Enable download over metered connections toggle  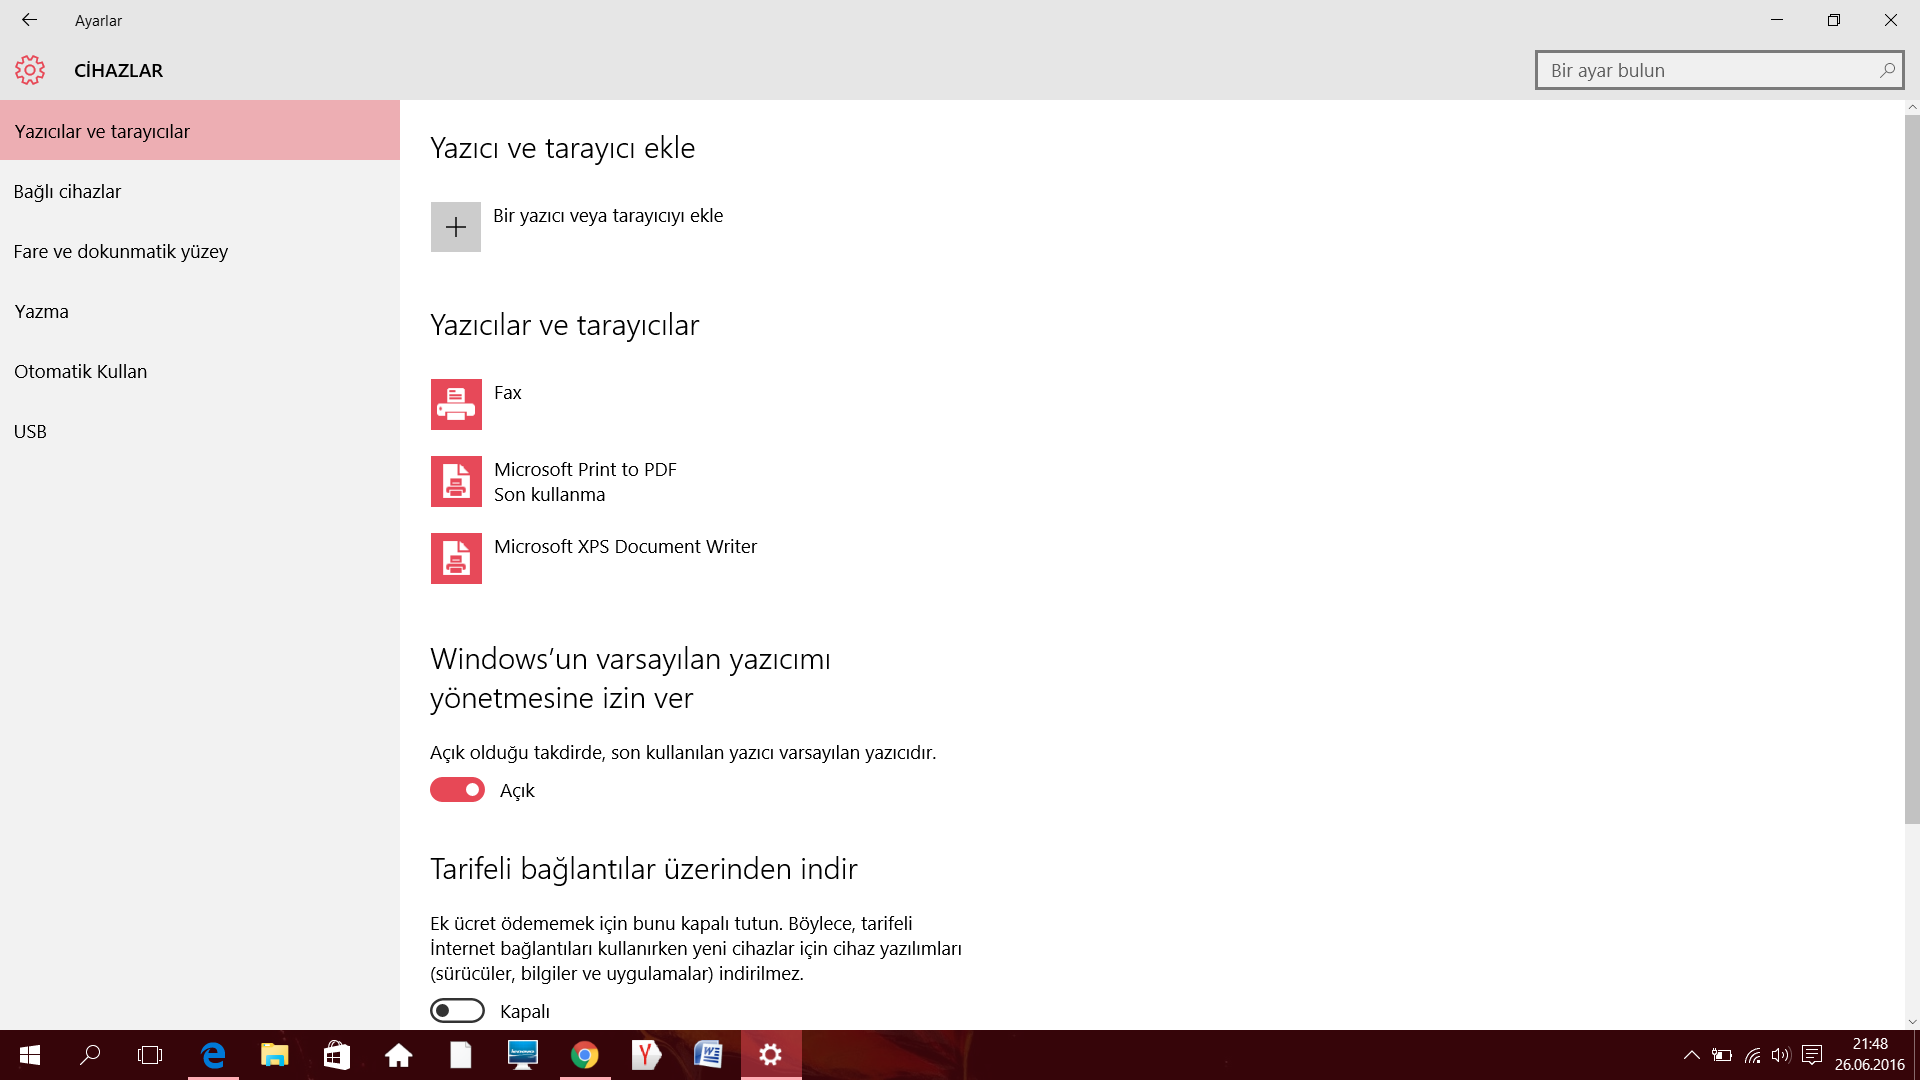(457, 1011)
